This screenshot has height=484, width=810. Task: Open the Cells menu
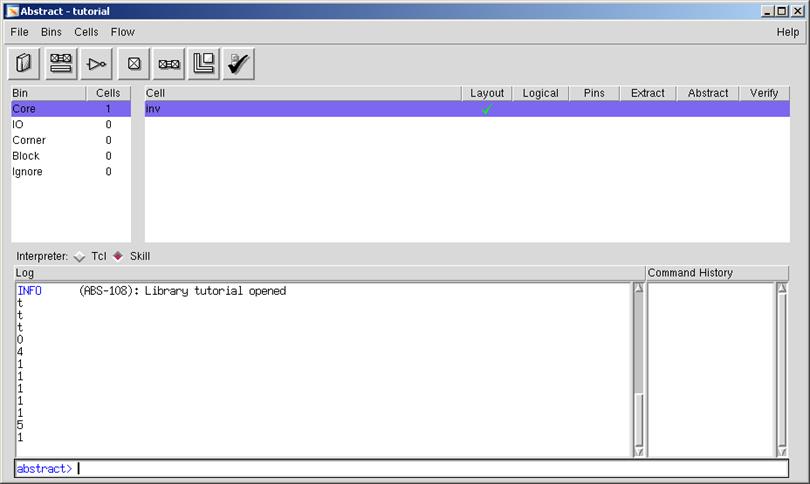[x=86, y=32]
